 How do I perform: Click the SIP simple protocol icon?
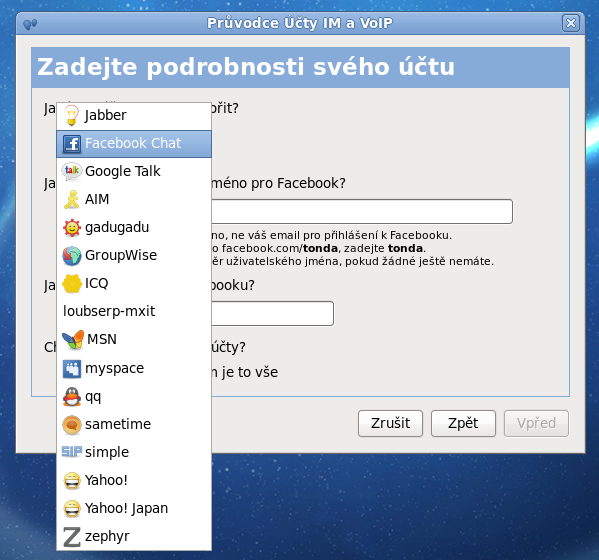point(72,452)
